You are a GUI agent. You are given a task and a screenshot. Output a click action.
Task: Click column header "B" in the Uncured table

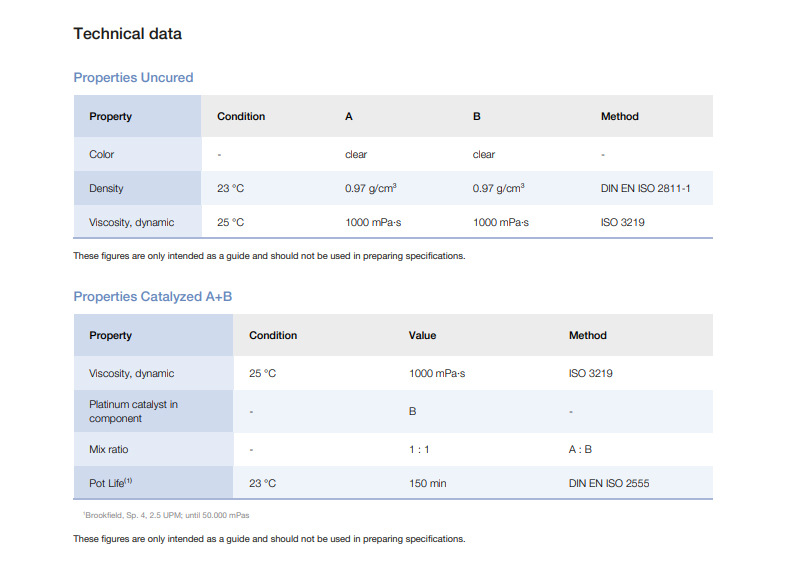click(477, 117)
